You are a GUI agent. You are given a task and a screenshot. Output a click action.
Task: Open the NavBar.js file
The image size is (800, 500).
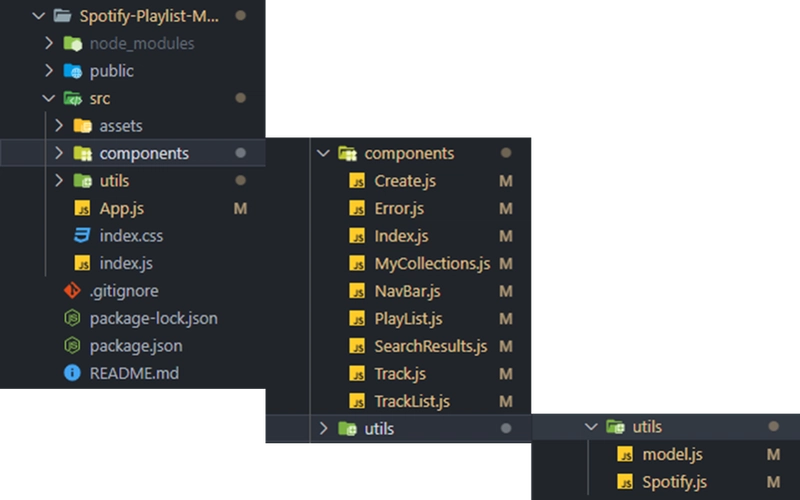click(407, 291)
